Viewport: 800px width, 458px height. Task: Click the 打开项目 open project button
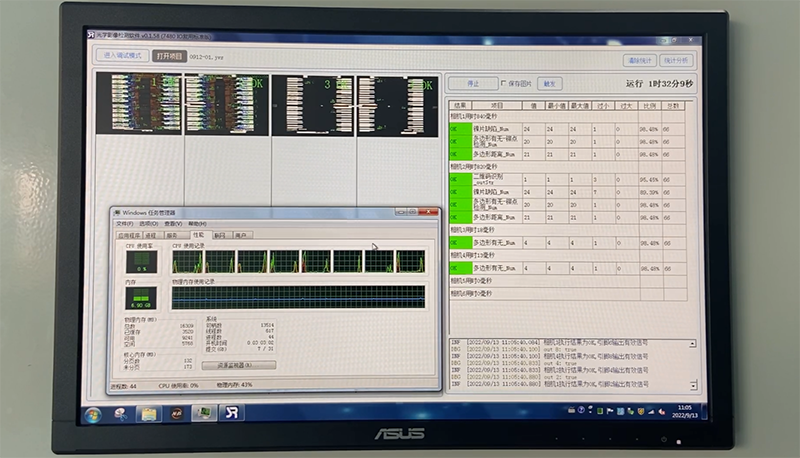click(169, 57)
